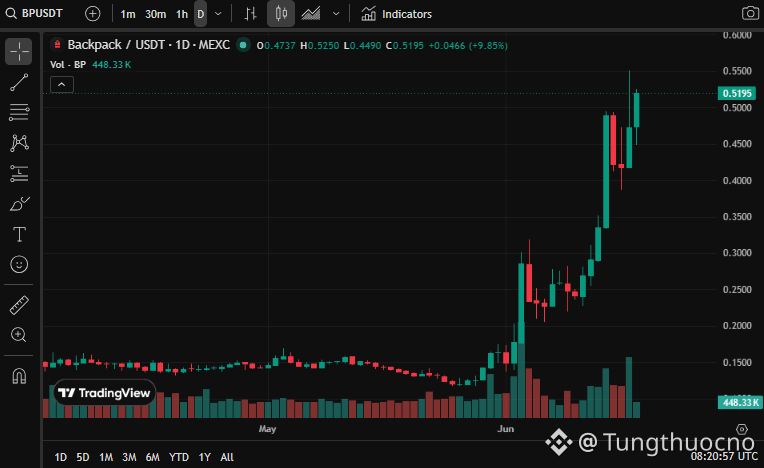Click the 0.1500 price axis label

(737, 362)
